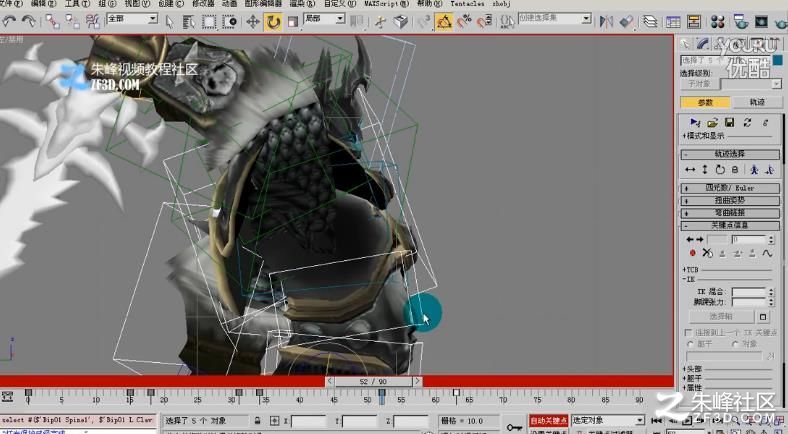The width and height of the screenshot is (788, 434).
Task: Click the Biped Body Horizontal track icon
Action: tap(690, 170)
